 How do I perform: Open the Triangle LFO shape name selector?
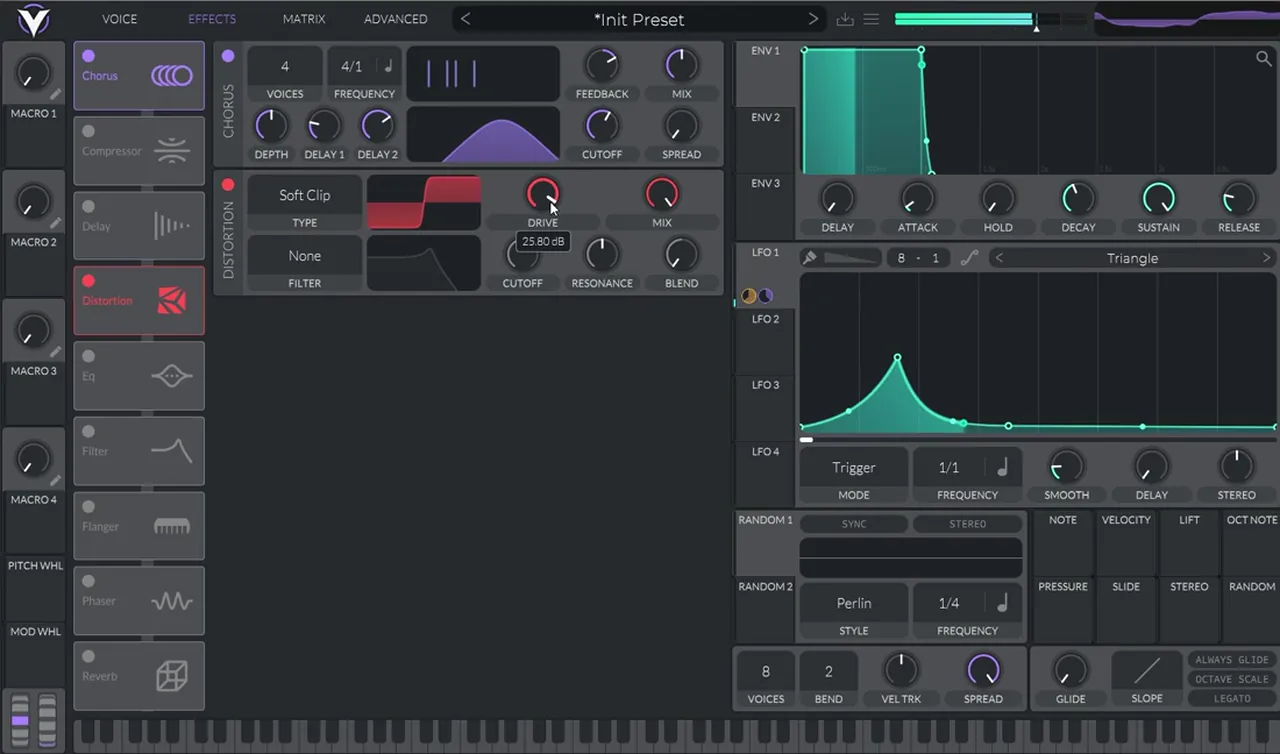1132,258
